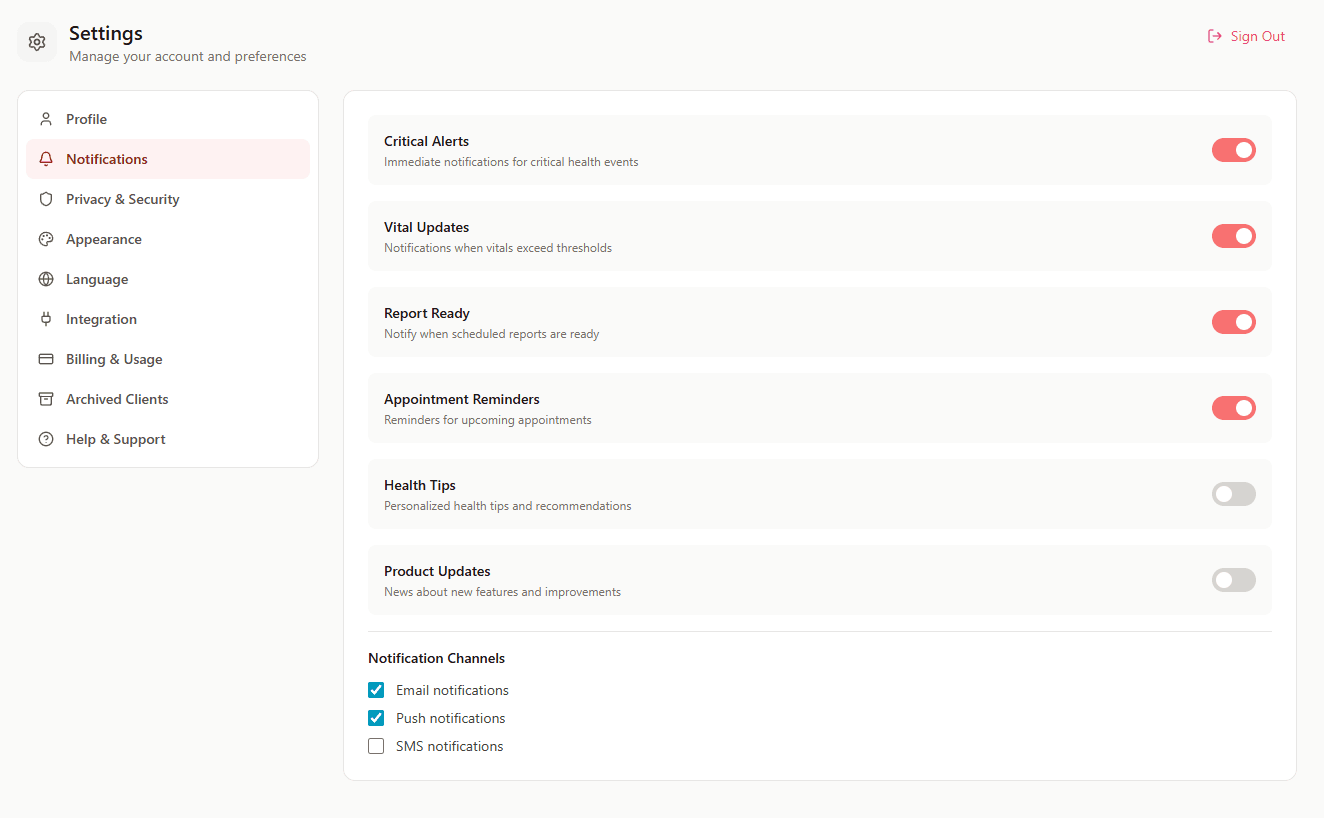Enable the Health Tips toggle

point(1233,494)
